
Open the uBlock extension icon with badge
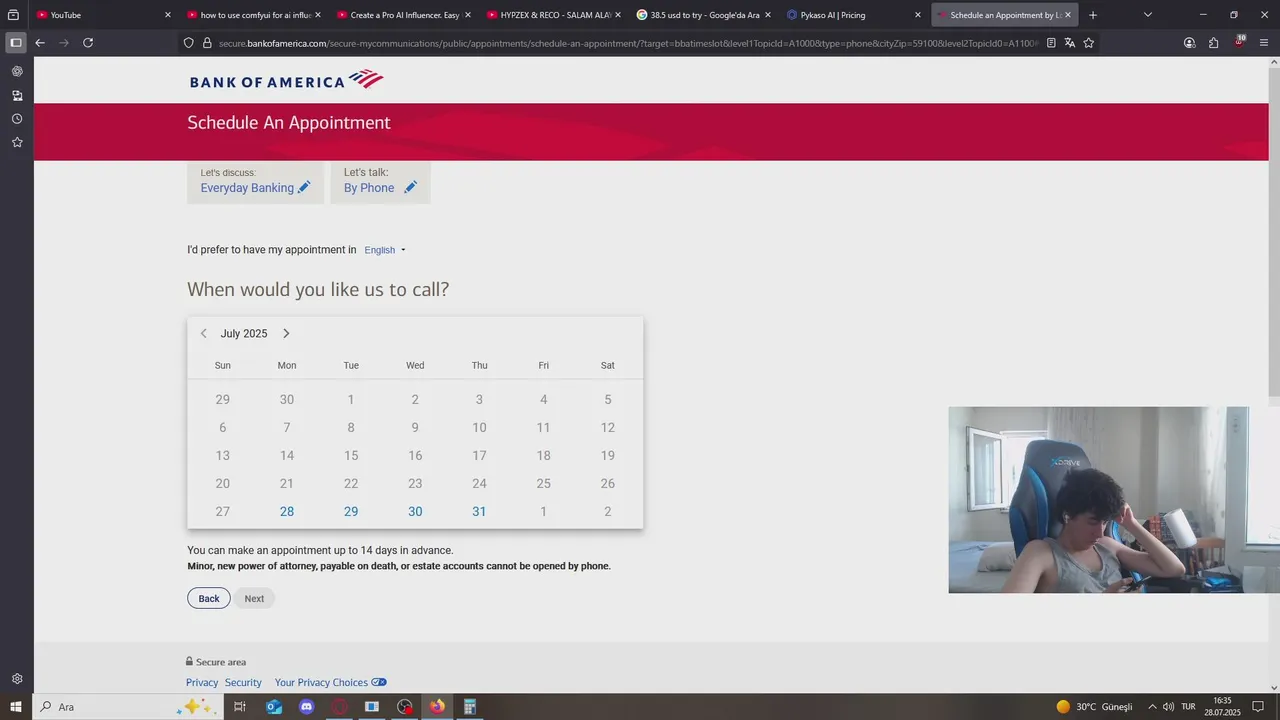(1239, 42)
